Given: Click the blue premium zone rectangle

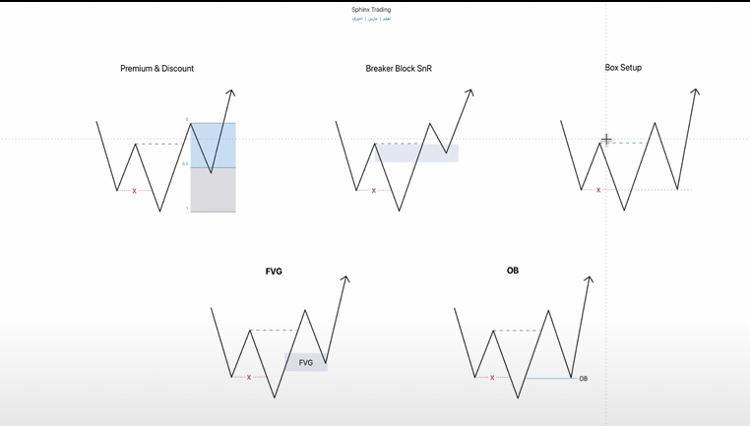Looking at the screenshot, I should point(213,145).
